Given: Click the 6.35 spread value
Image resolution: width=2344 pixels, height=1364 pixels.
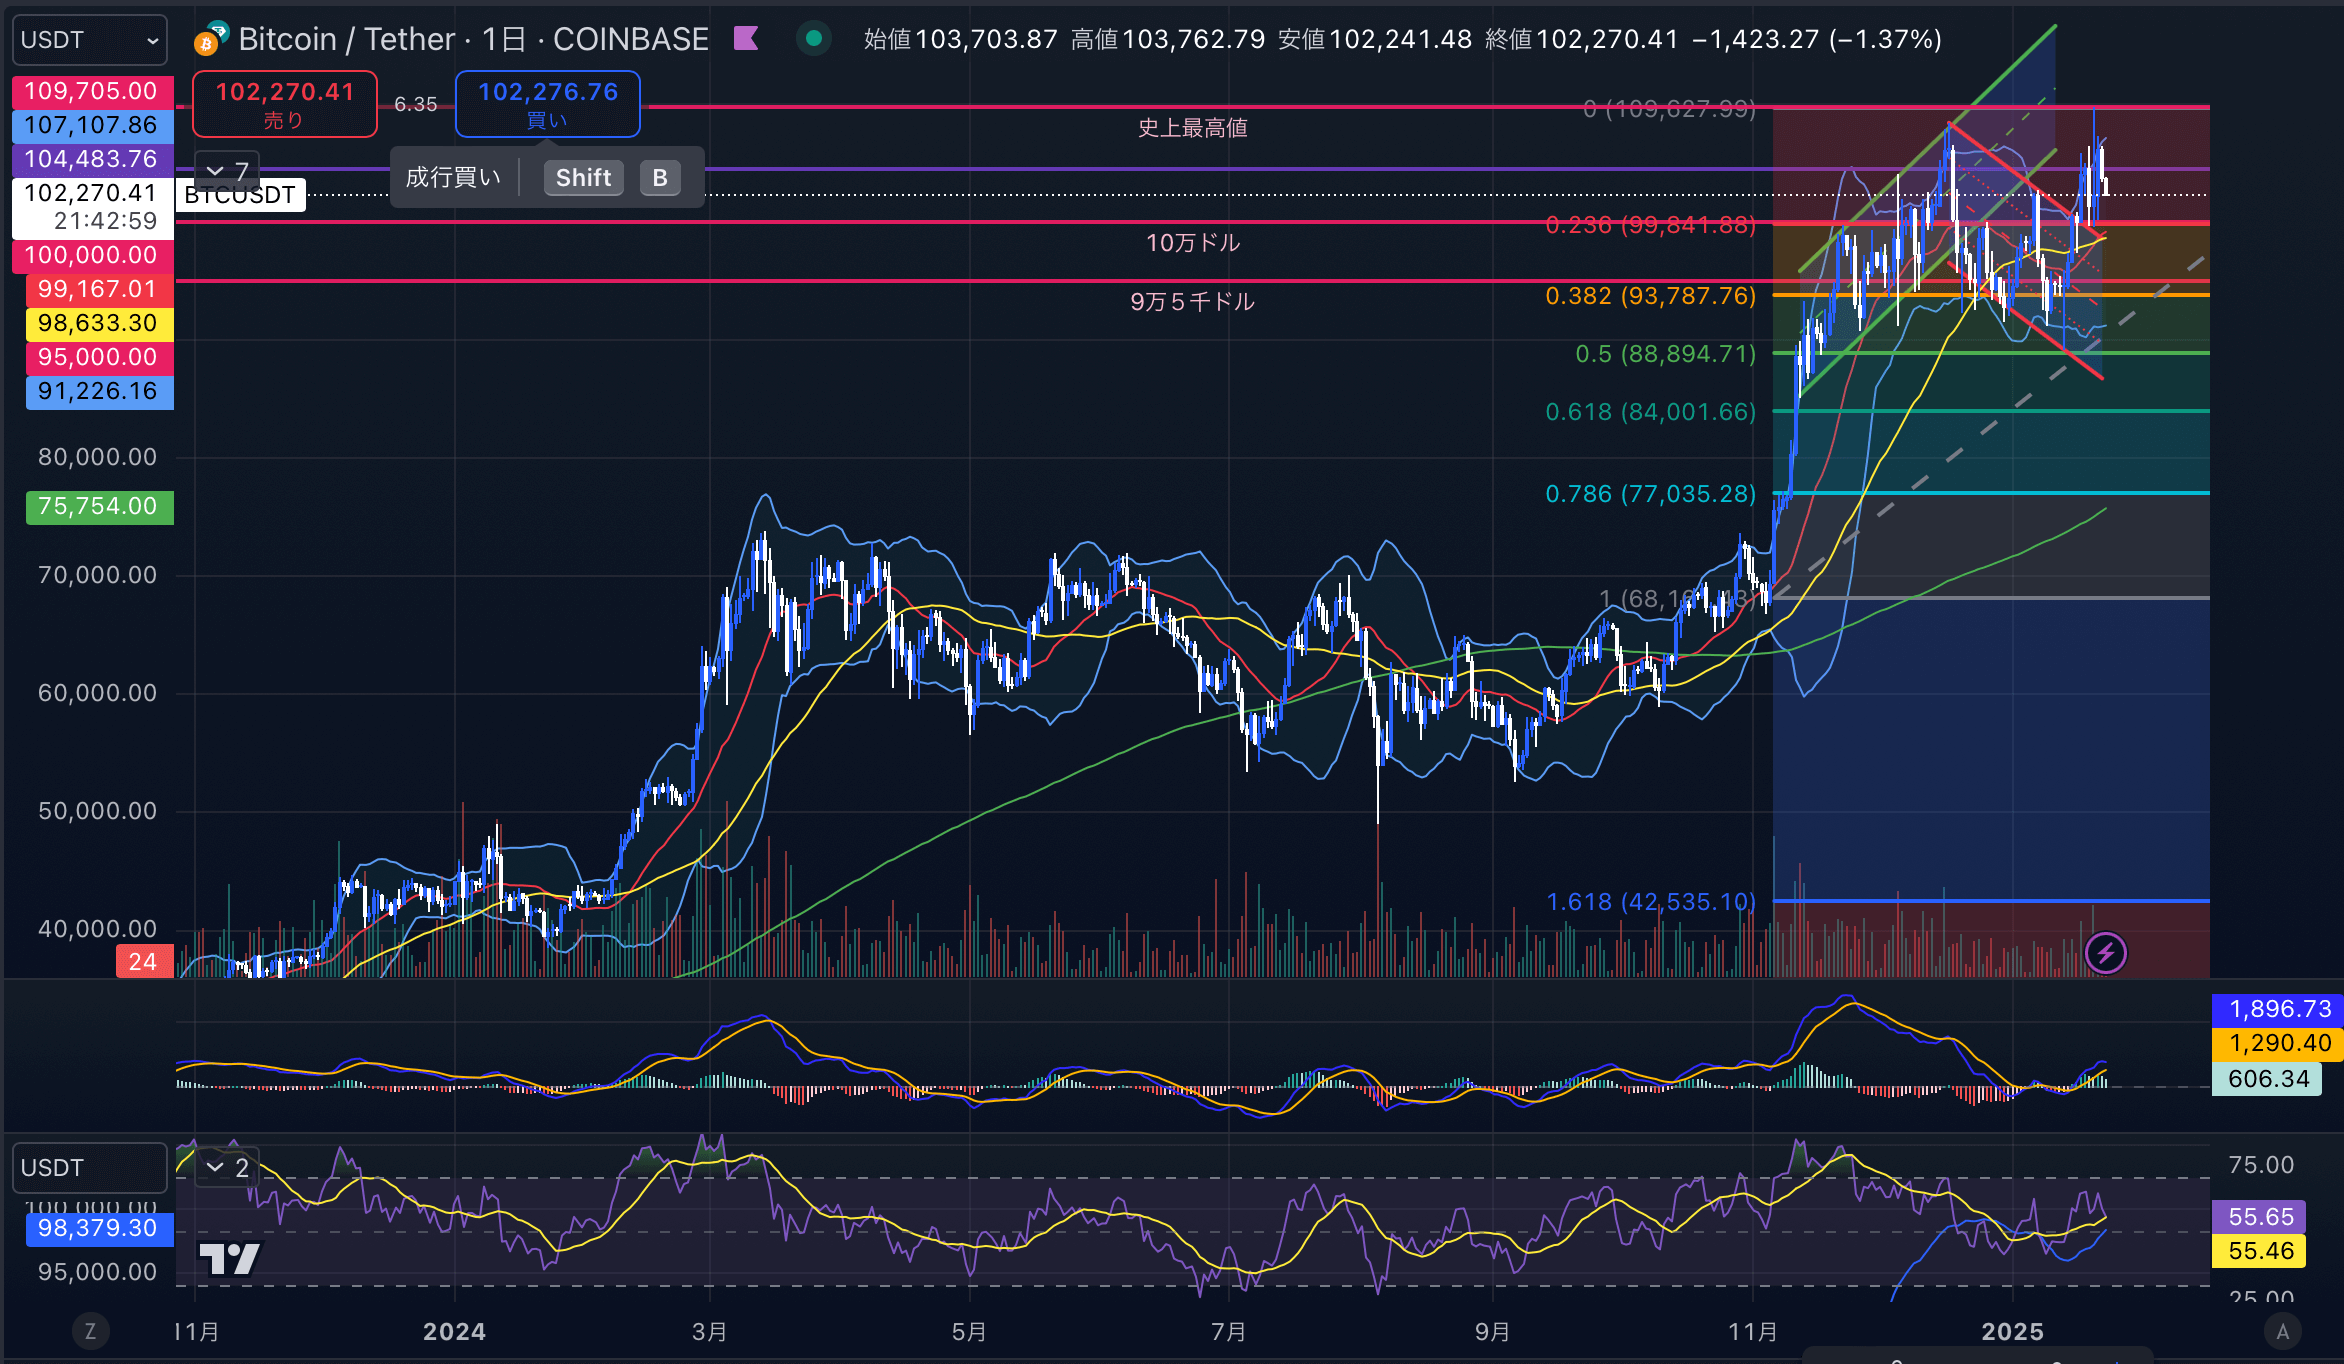Looking at the screenshot, I should (416, 104).
